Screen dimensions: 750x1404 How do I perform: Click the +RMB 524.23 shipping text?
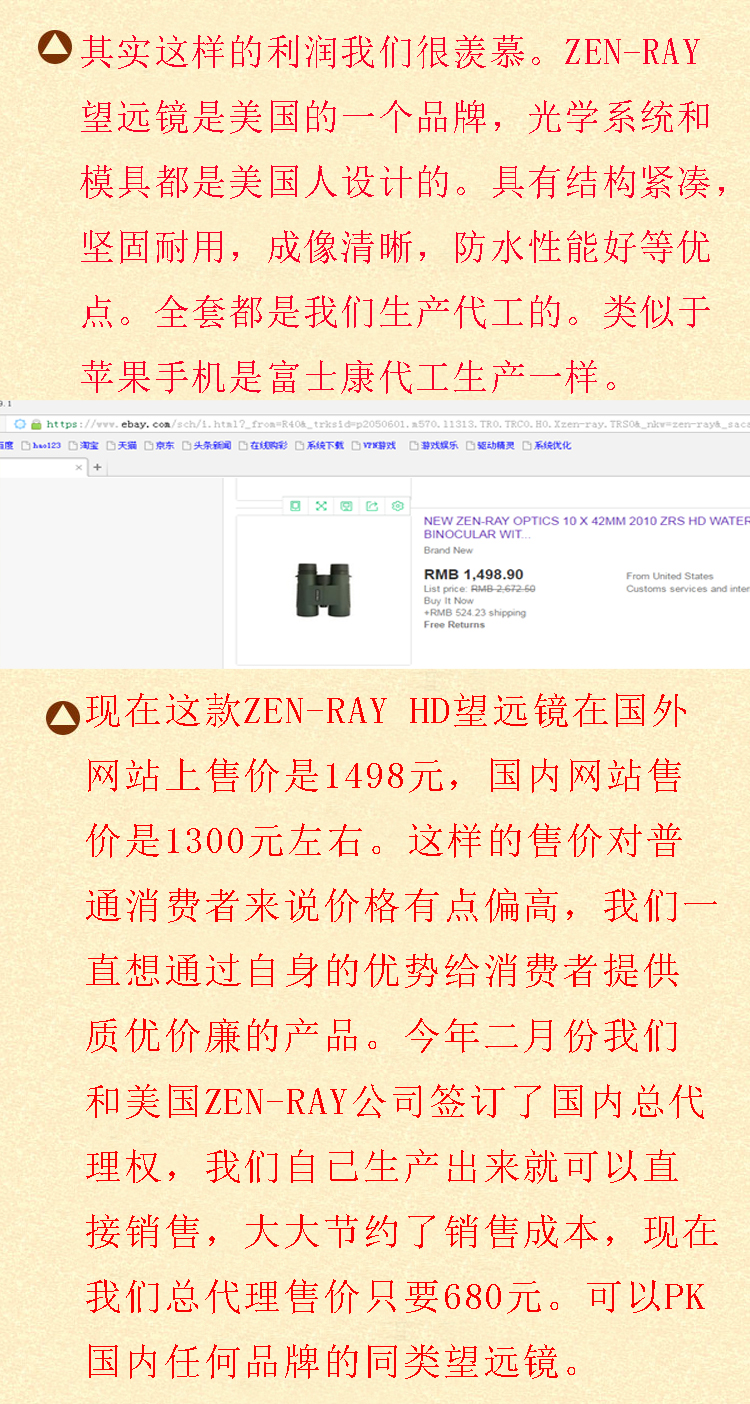(x=475, y=613)
